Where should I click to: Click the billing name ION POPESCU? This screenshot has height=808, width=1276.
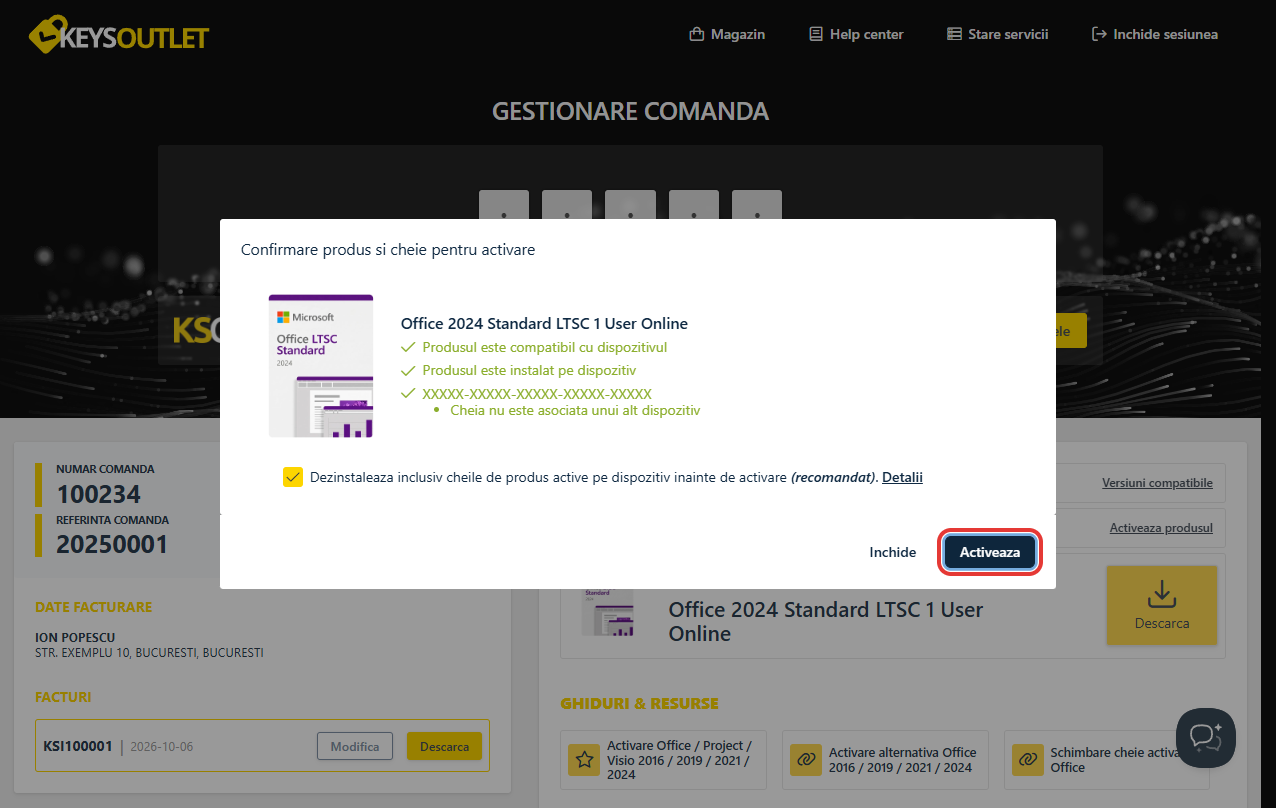75,637
